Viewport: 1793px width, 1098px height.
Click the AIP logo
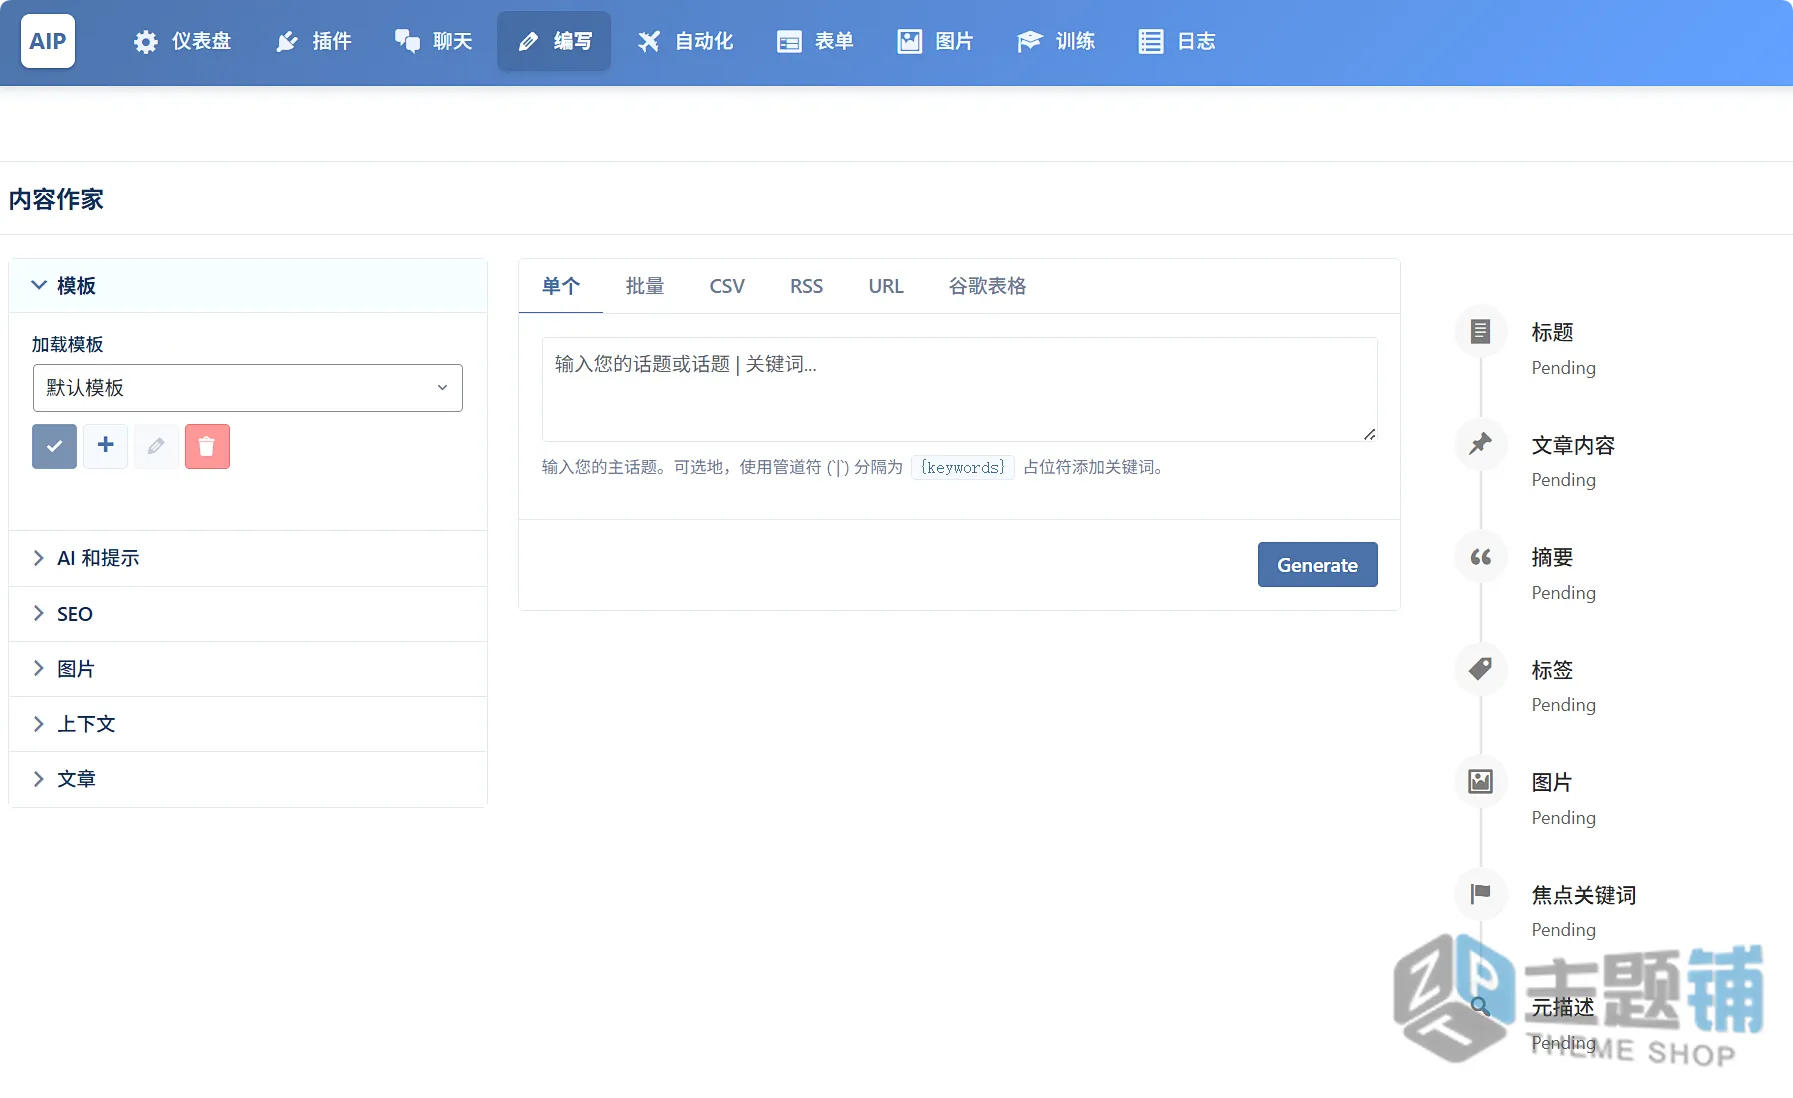point(48,41)
